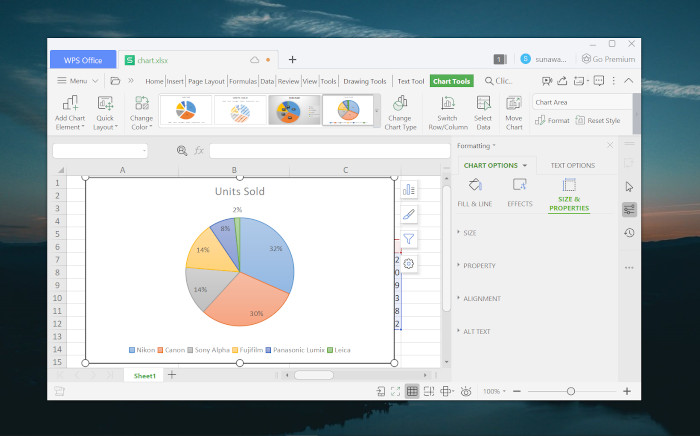Expand PROPERTY section
Screen dimensions: 700x436
pyautogui.click(x=476, y=266)
